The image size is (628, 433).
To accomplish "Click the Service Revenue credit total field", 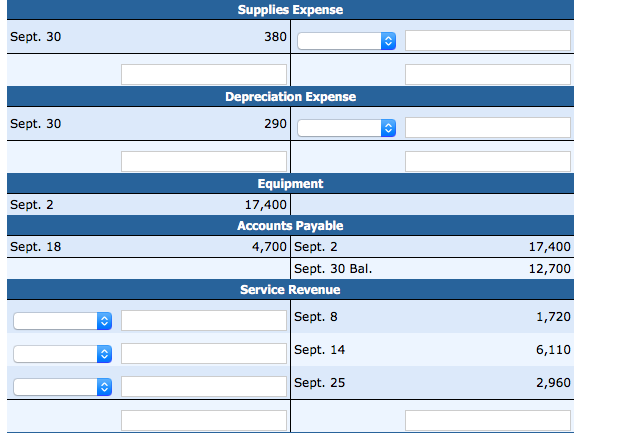I will 488,420.
